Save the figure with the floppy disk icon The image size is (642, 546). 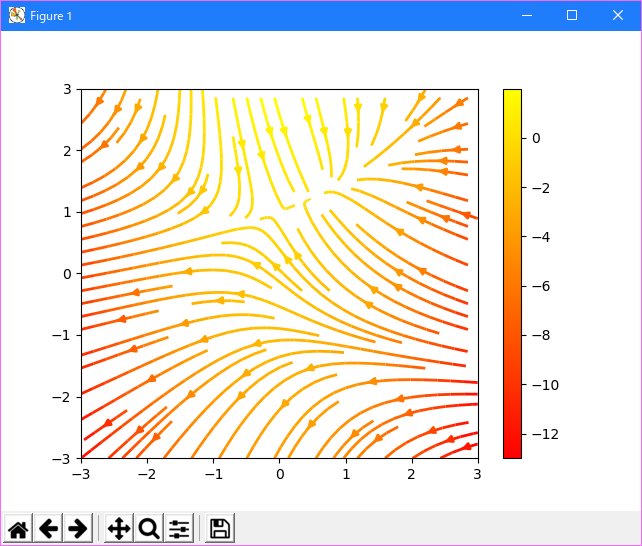220,528
